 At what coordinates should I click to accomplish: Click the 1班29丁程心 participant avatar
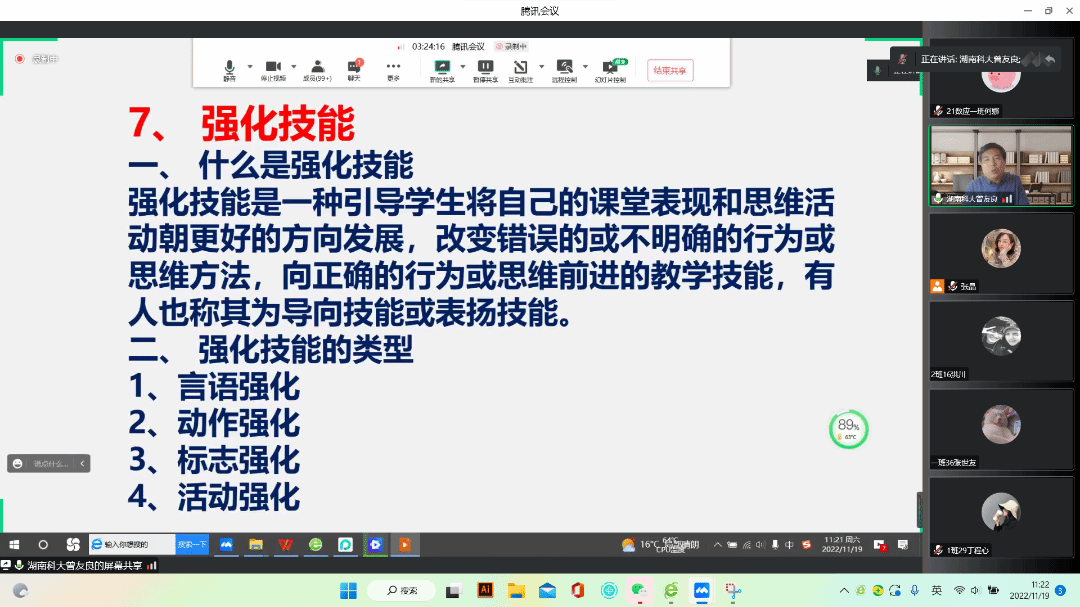pos(1001,512)
